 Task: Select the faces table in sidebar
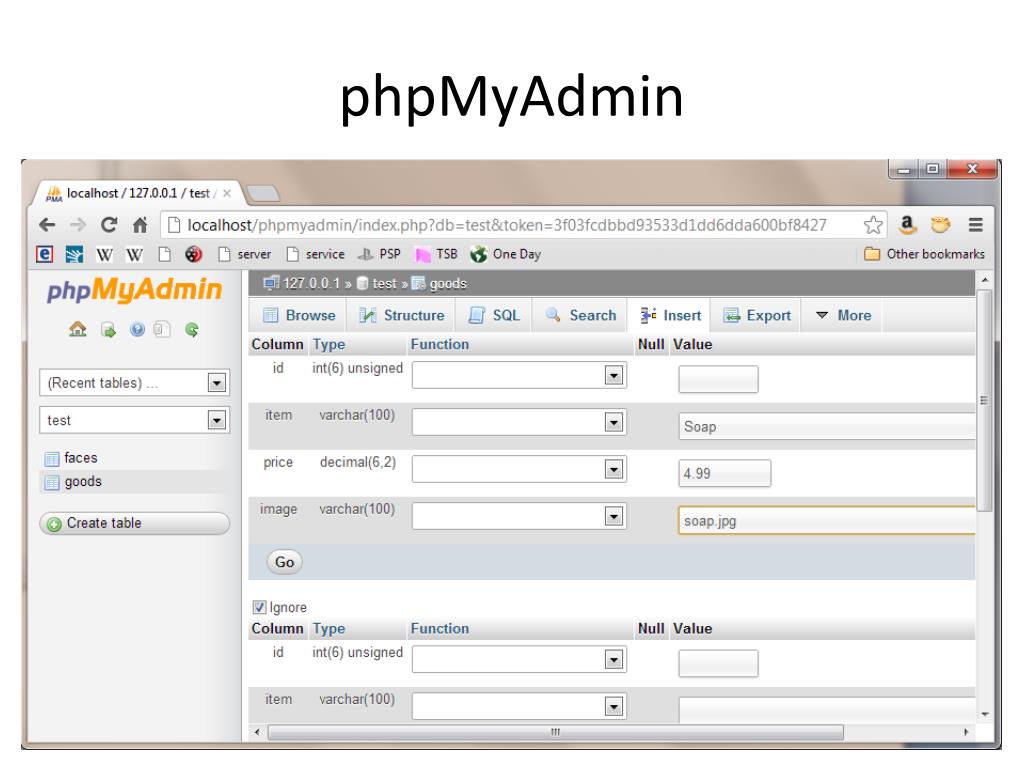click(x=81, y=458)
